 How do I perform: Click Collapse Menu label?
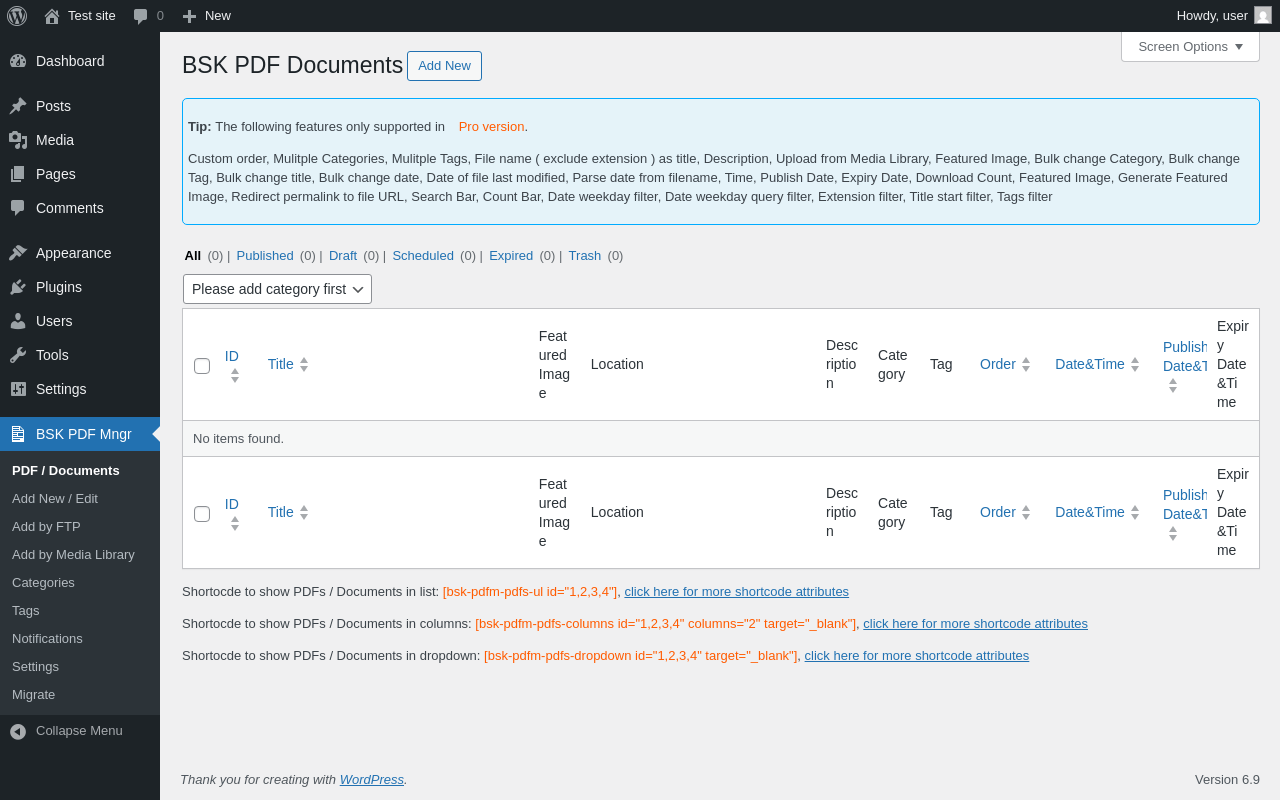79,730
